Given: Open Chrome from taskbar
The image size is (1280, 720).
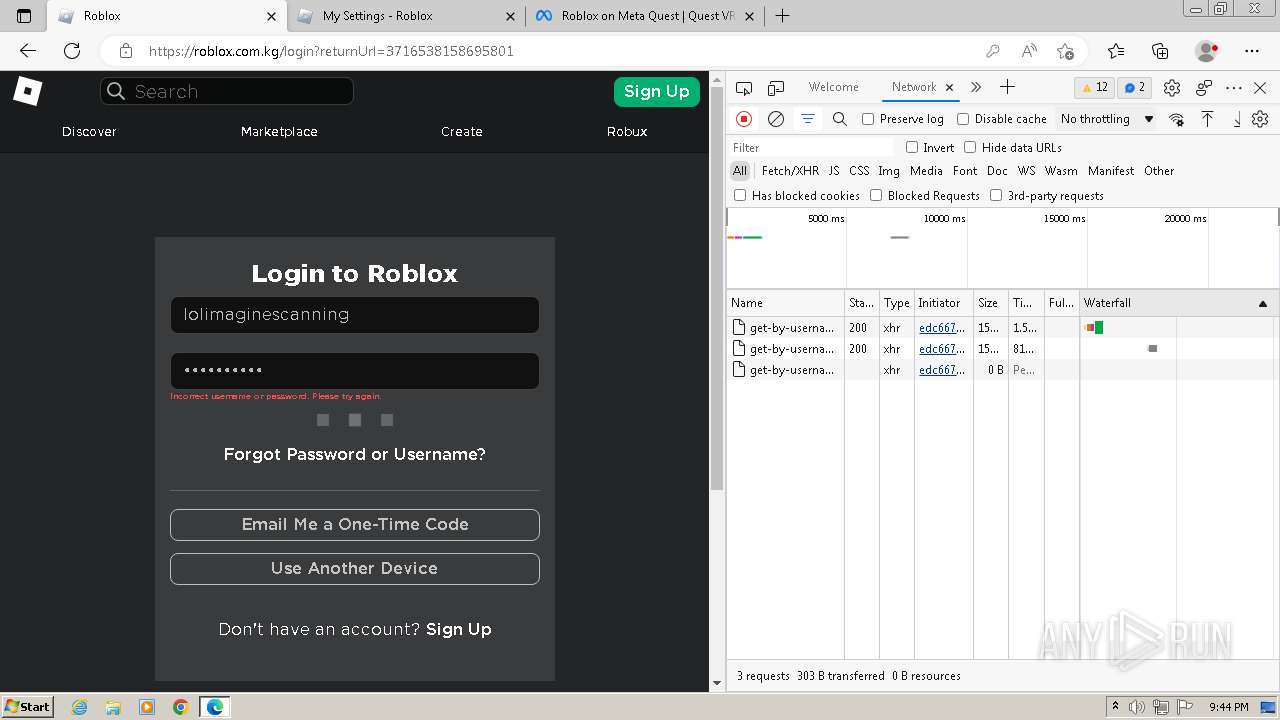Looking at the screenshot, I should coord(181,707).
